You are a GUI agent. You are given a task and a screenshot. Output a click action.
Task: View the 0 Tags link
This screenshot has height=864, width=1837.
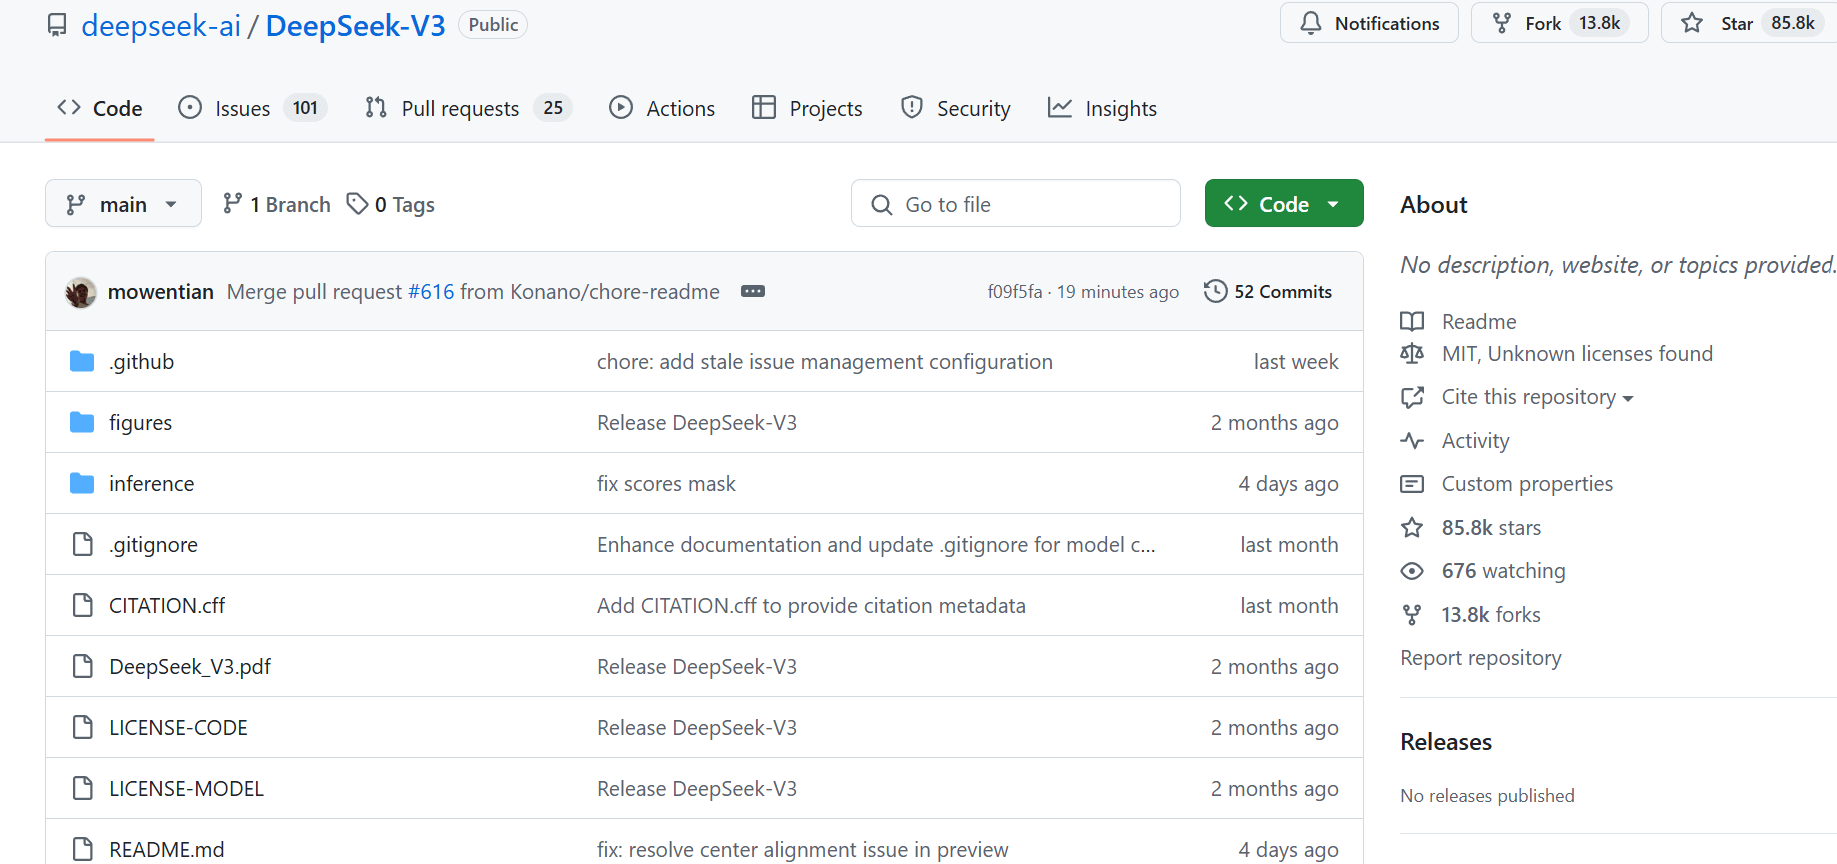(391, 204)
